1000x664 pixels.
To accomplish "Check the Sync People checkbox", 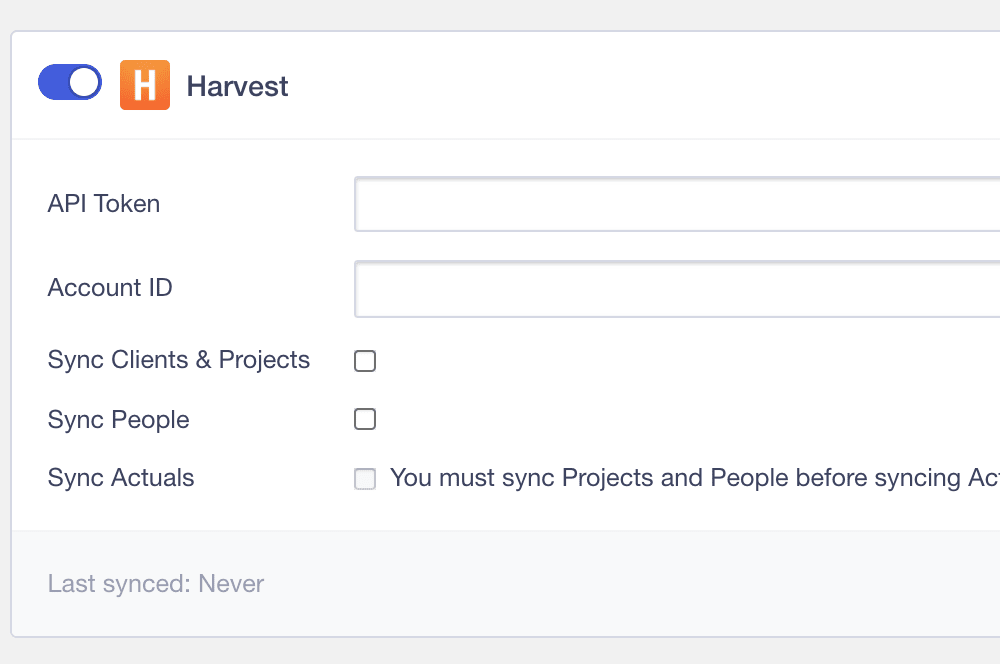I will [365, 419].
